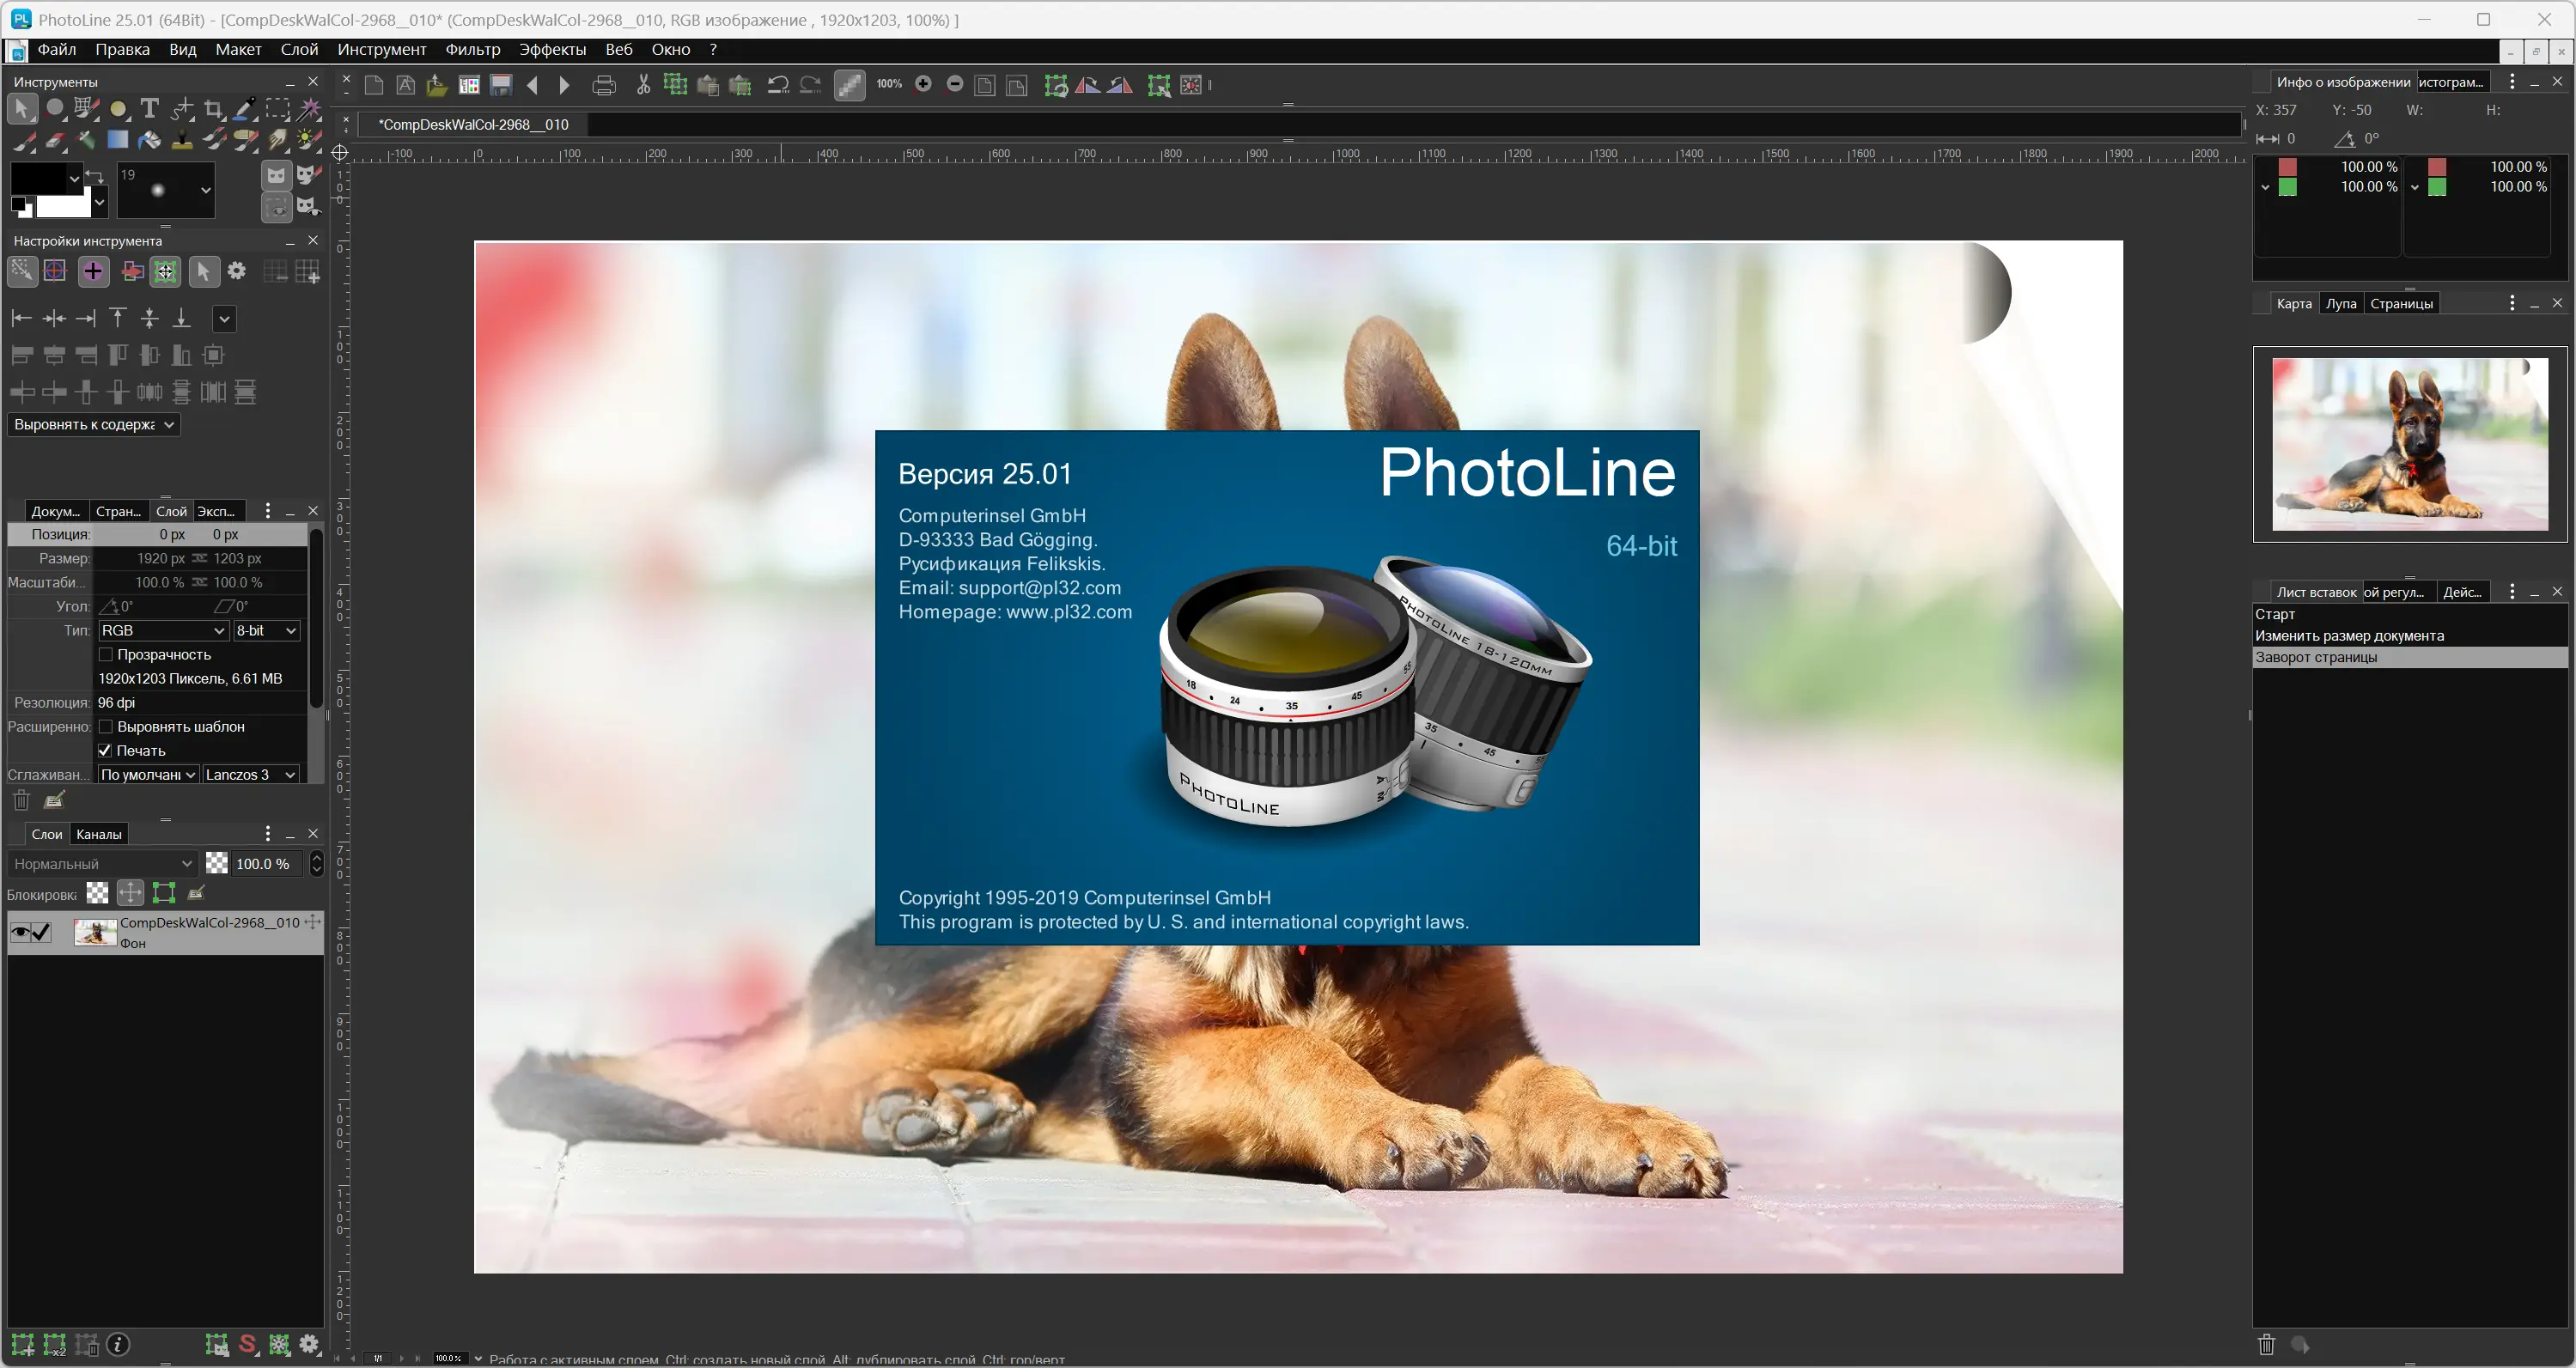Select the Crop tool
The height and width of the screenshot is (1368, 2576).
tap(213, 108)
